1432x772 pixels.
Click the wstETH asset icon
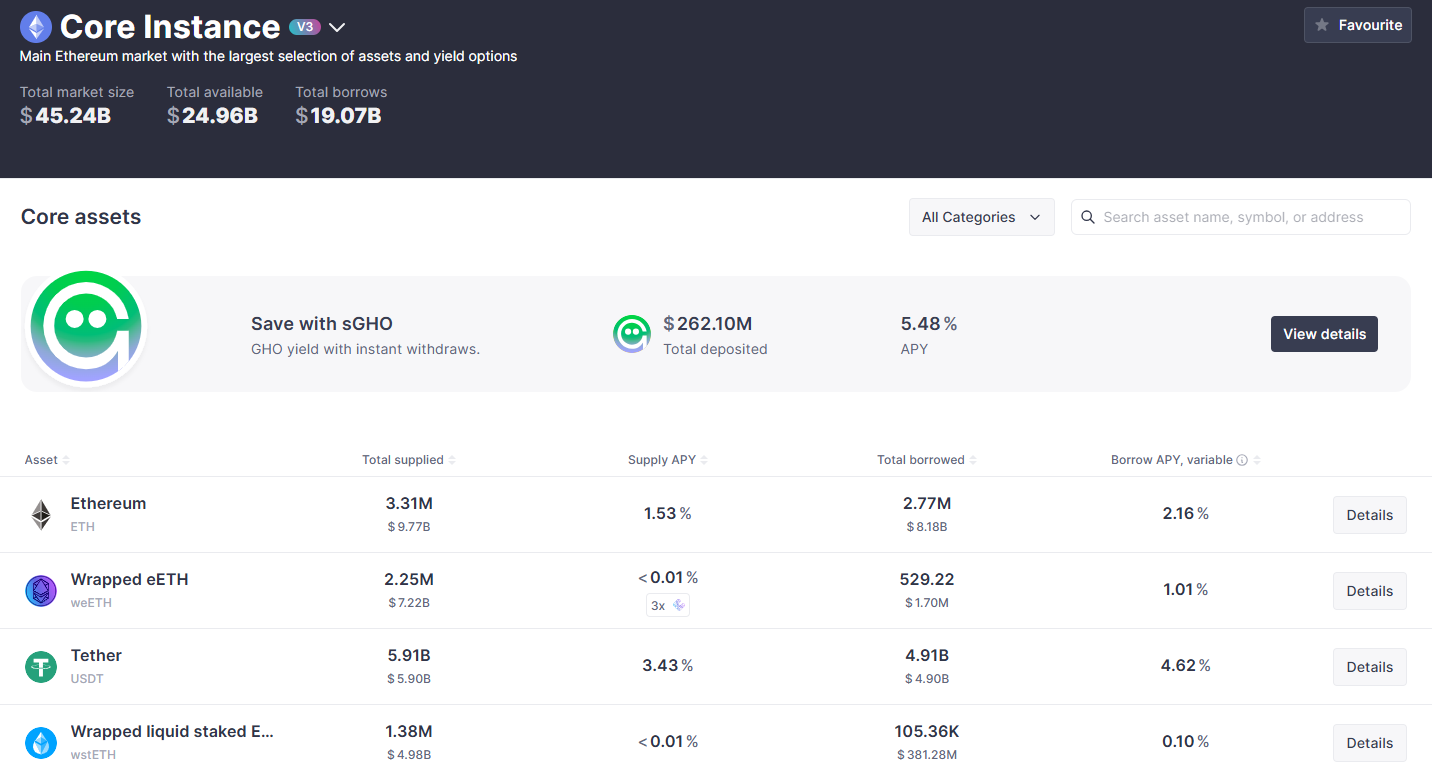41,742
